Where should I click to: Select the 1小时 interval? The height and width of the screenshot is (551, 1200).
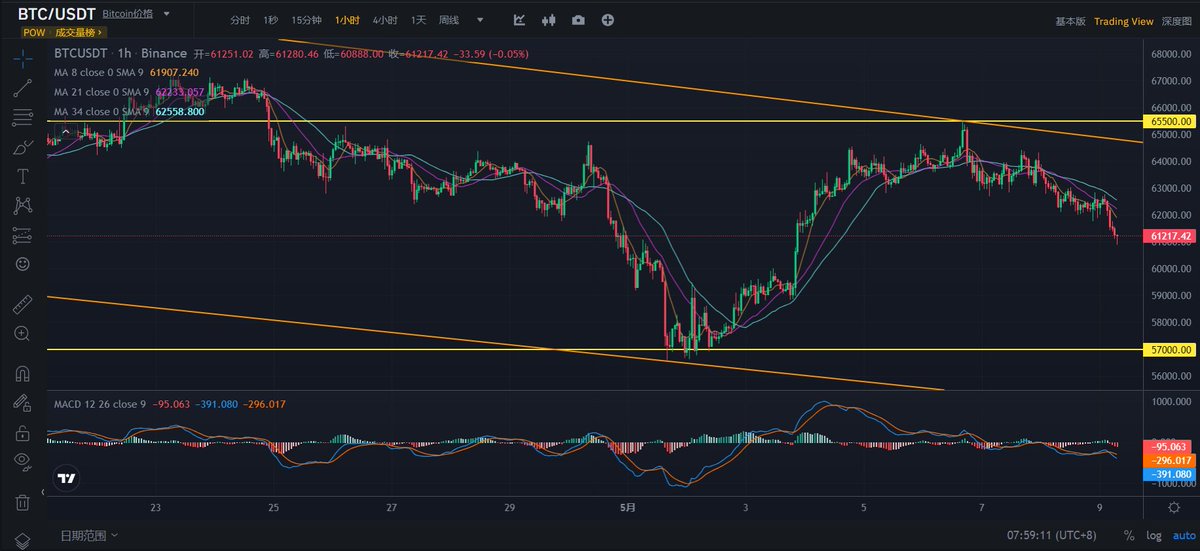point(348,20)
